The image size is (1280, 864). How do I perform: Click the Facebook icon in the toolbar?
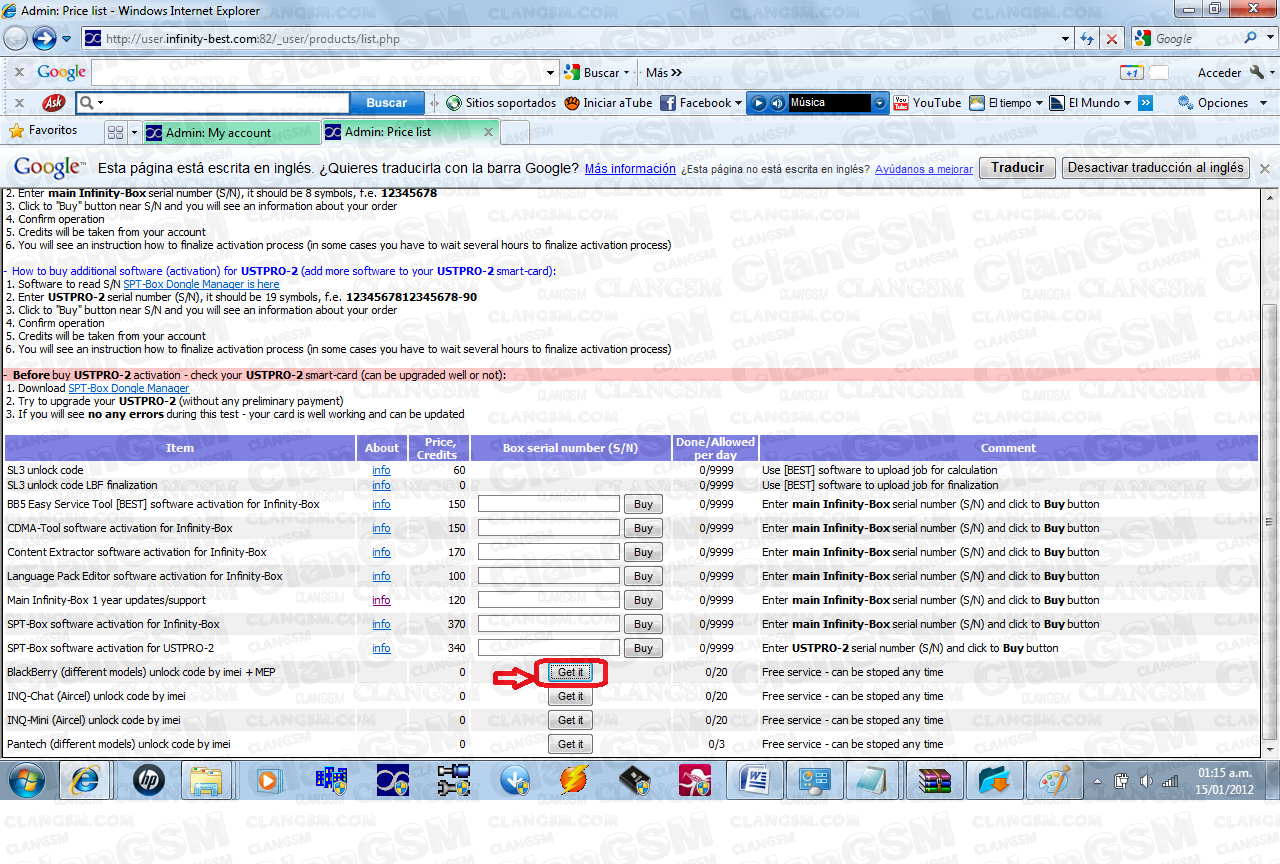[668, 102]
